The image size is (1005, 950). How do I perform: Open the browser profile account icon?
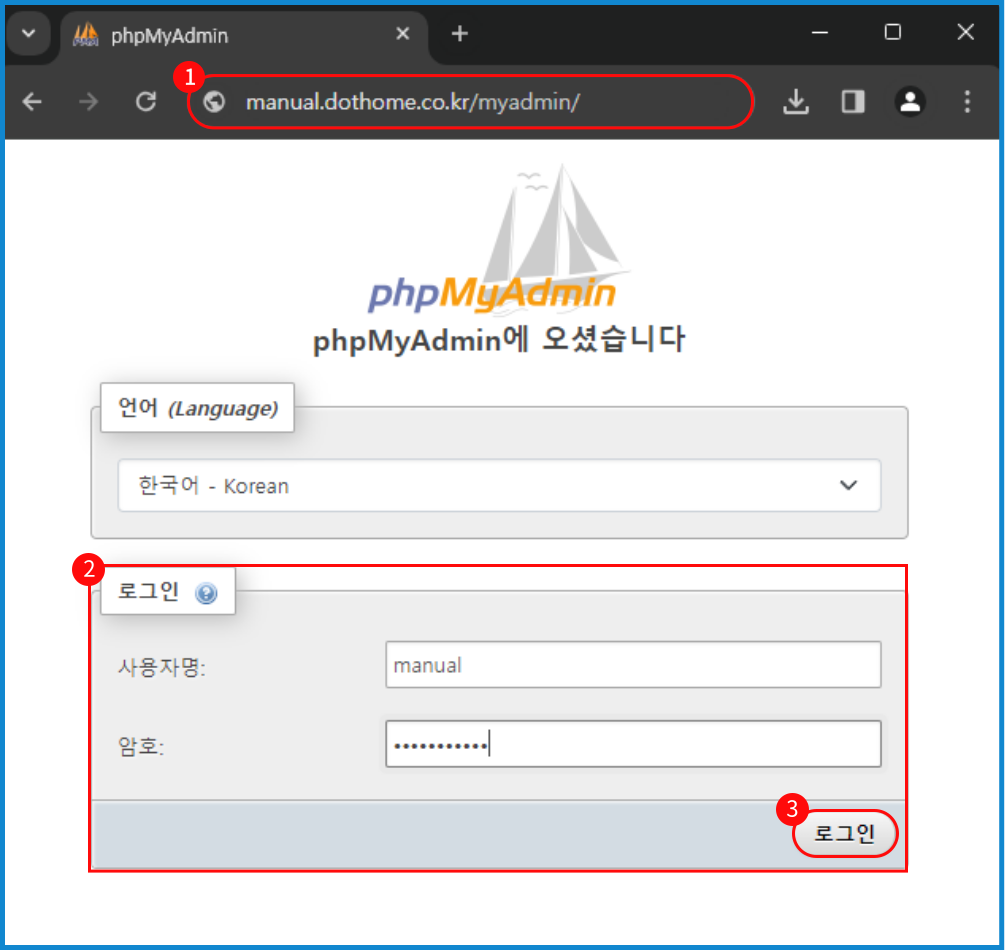(910, 101)
